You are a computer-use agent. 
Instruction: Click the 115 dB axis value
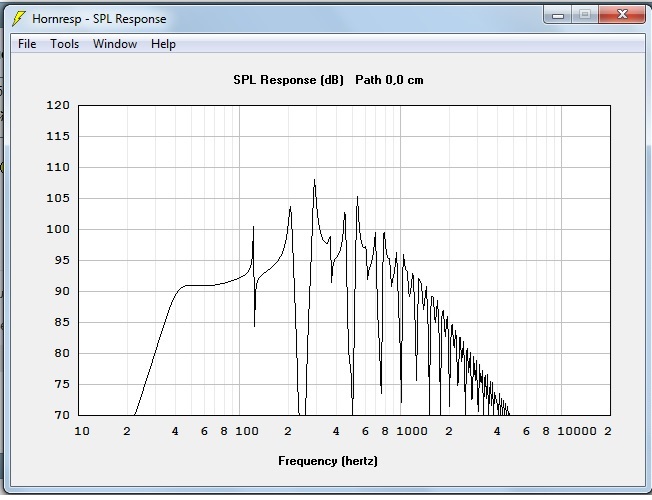click(x=58, y=136)
